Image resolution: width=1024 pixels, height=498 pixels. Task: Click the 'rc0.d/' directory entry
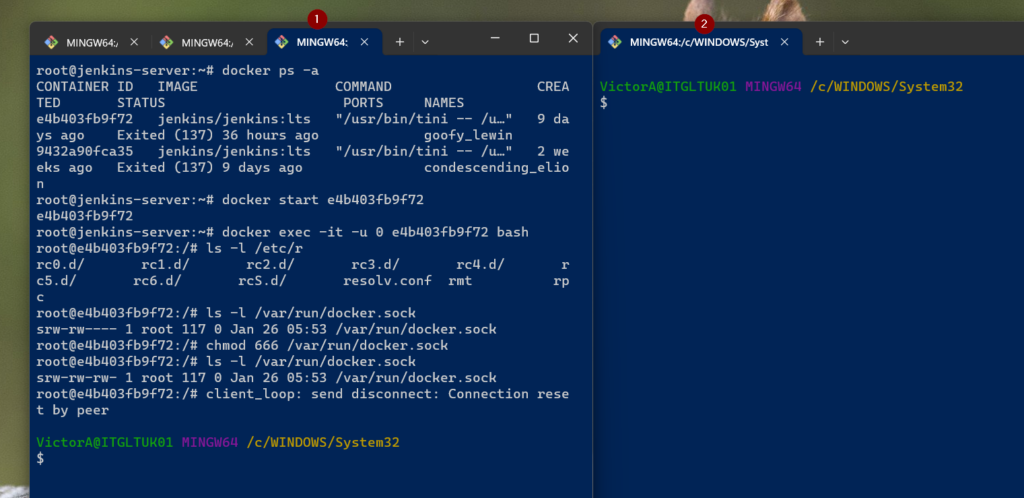pos(60,264)
